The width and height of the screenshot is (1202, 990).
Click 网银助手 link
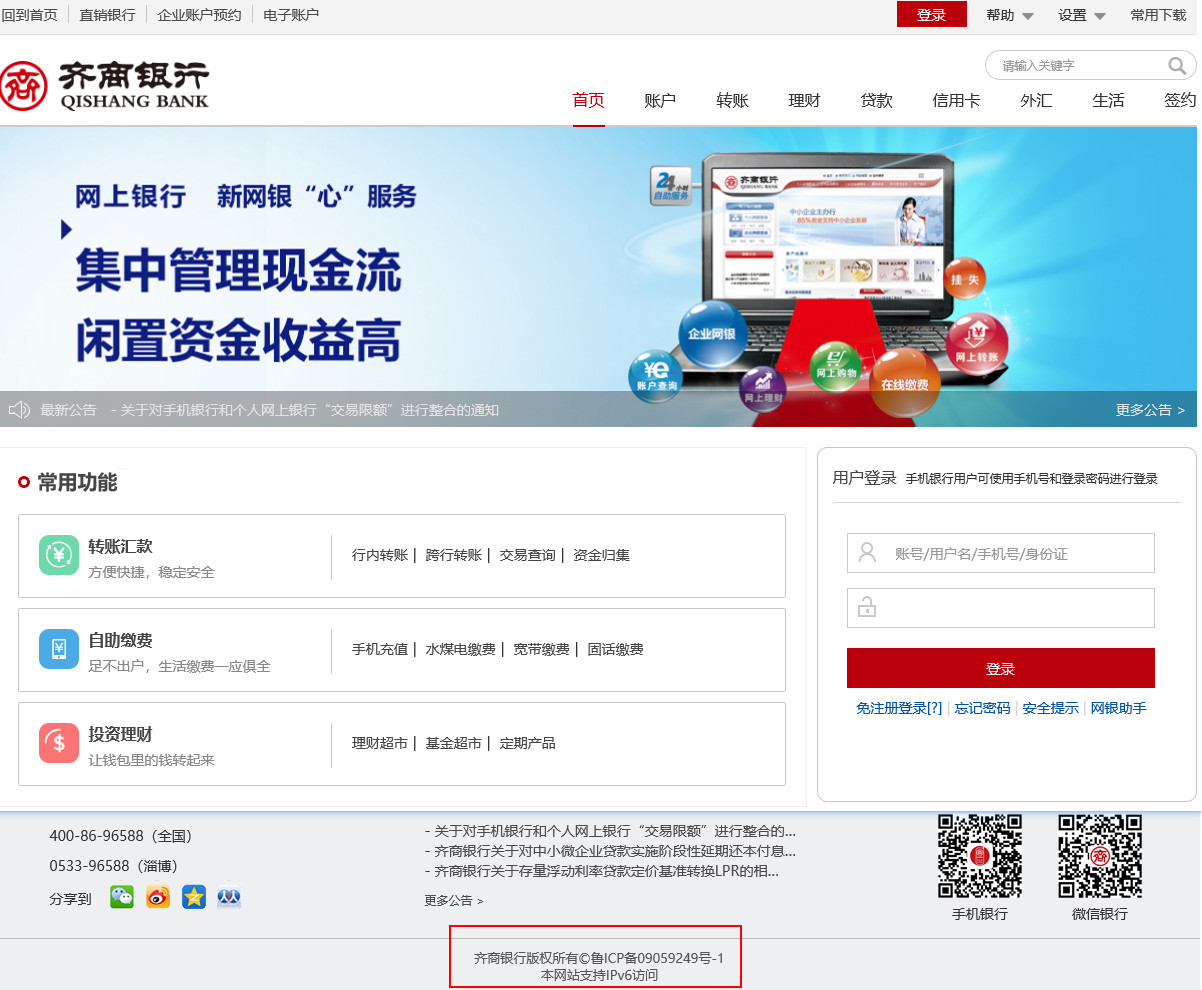[1119, 708]
